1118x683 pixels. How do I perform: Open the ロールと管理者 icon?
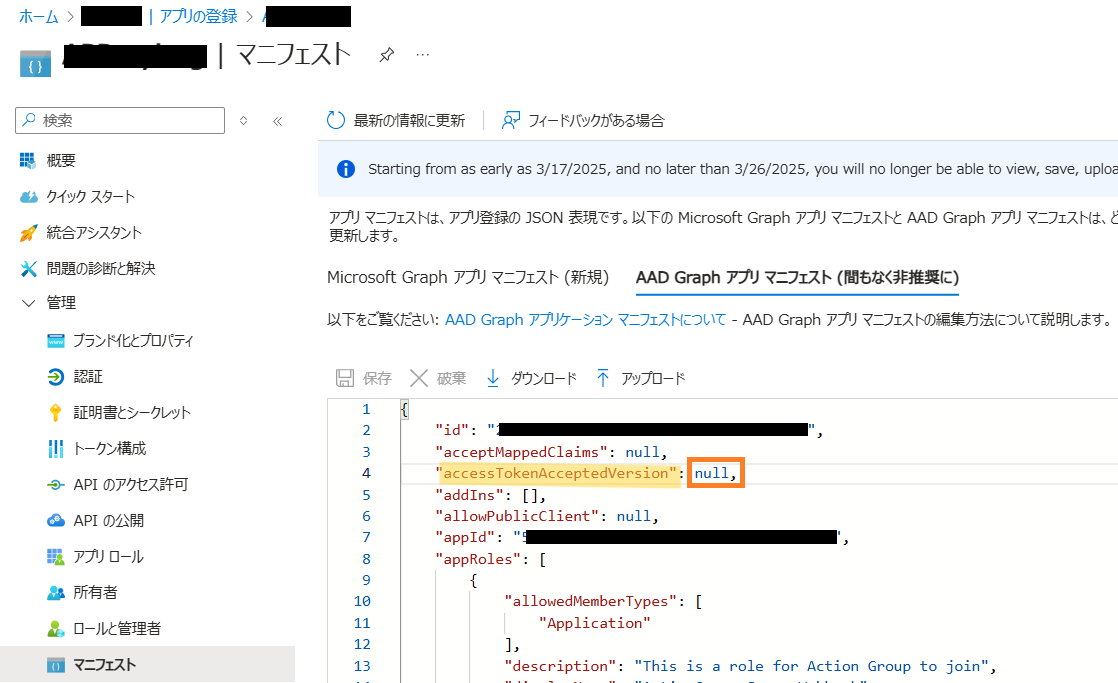56,629
